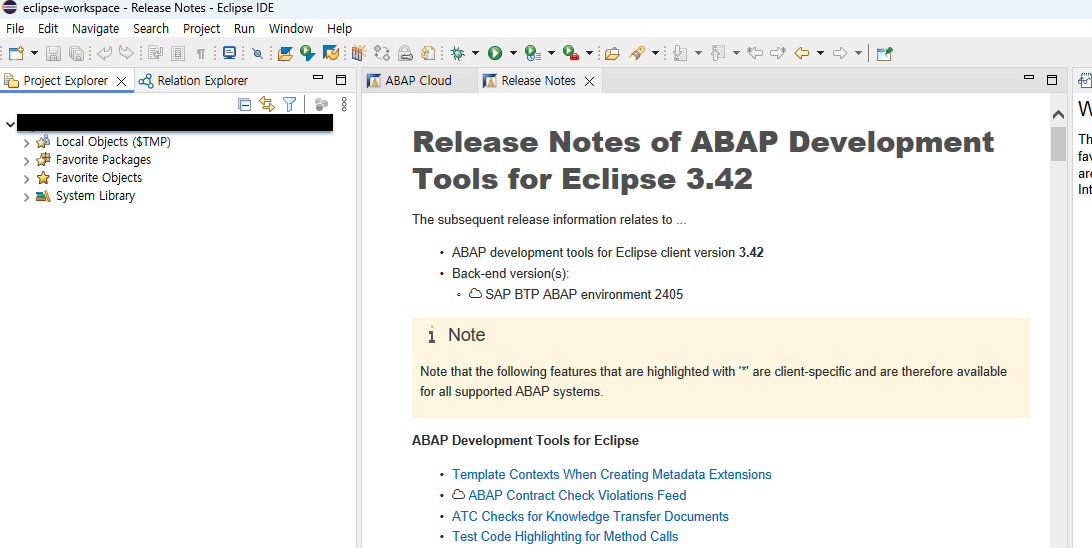
Task: Click the New wizard toolbar icon
Action: [x=17, y=53]
